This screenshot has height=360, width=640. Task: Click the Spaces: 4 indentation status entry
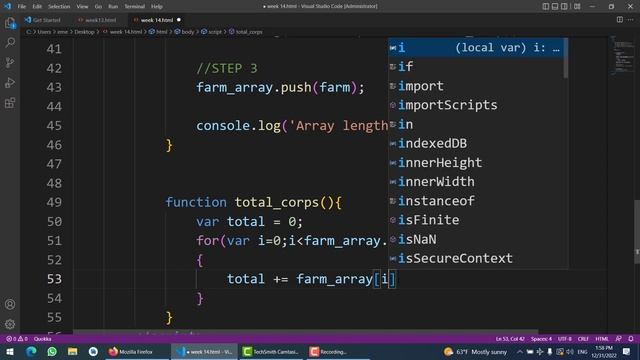click(x=541, y=339)
